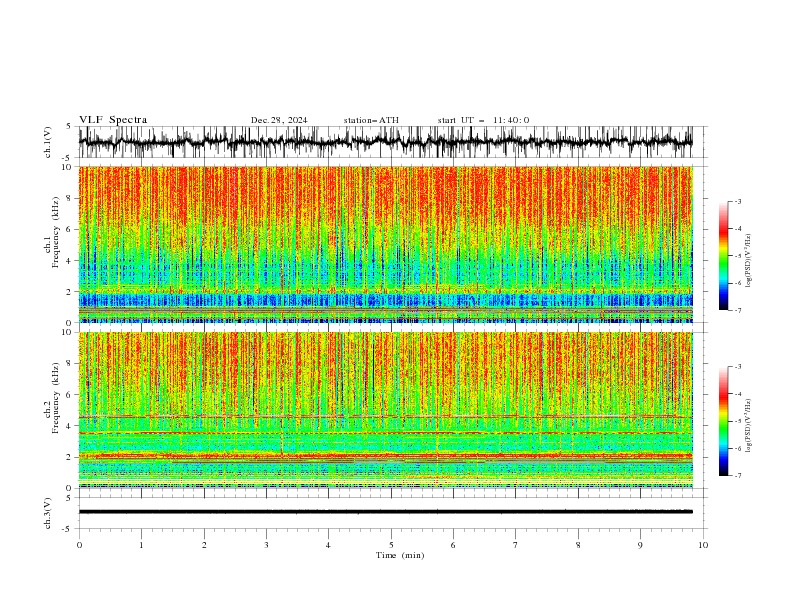Click the '-3' label on ch.1 colorbar
The image size is (792, 612).
(x=738, y=201)
